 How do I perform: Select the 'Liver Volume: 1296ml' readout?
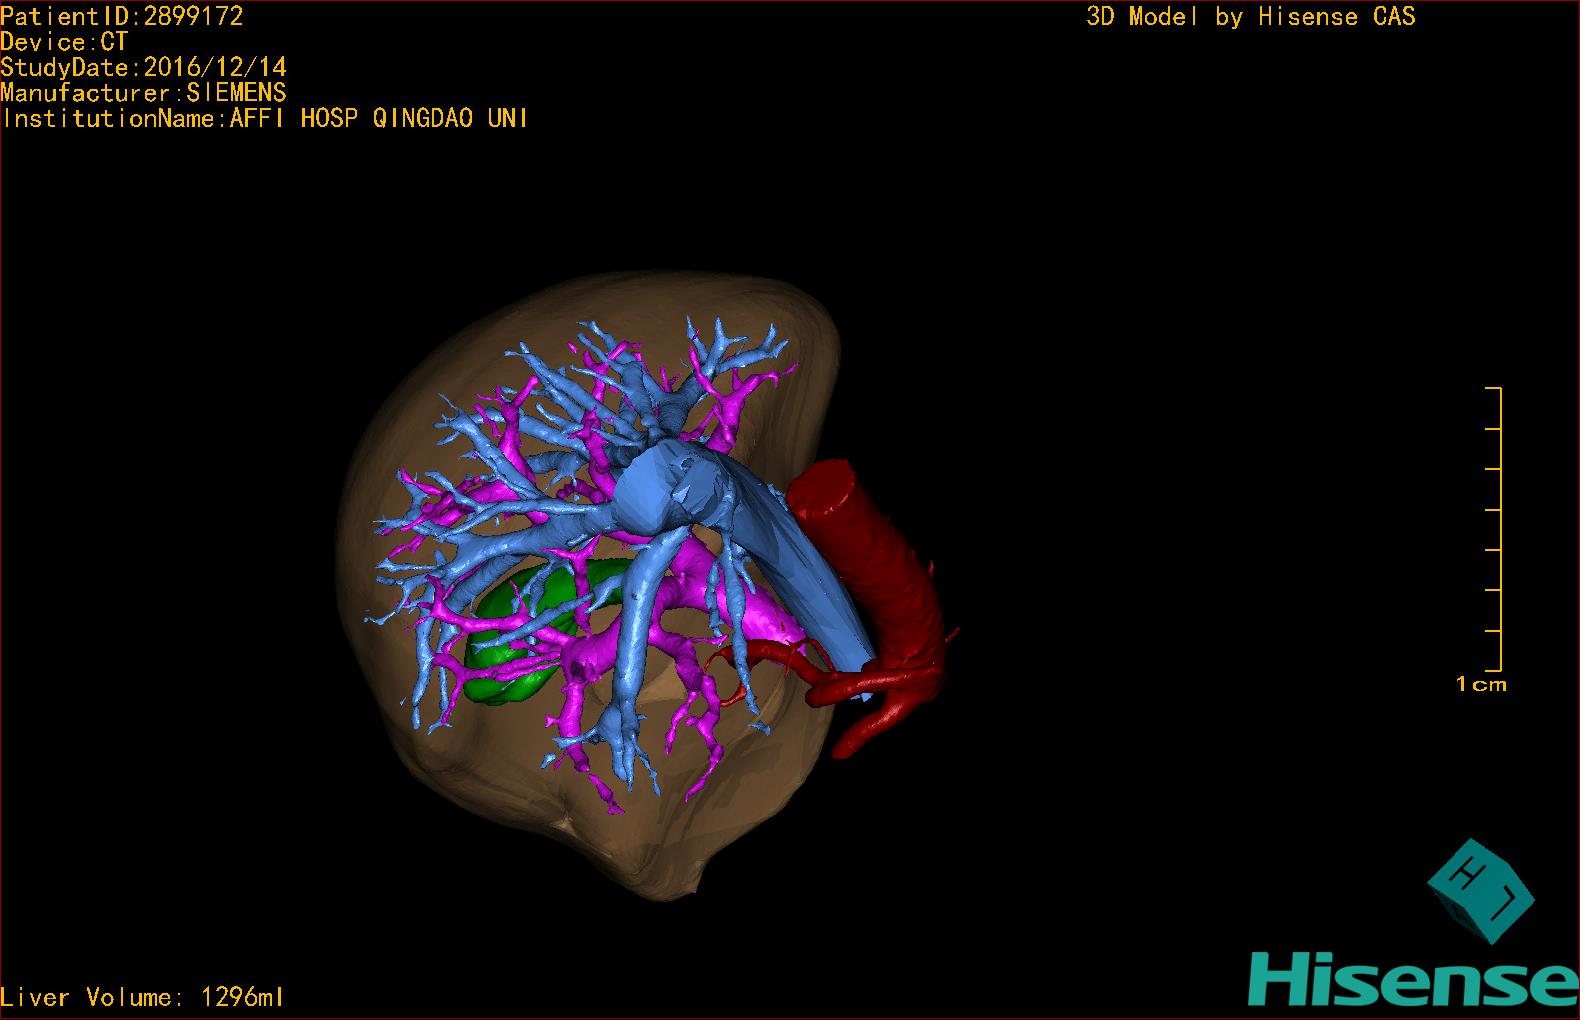(x=142, y=997)
